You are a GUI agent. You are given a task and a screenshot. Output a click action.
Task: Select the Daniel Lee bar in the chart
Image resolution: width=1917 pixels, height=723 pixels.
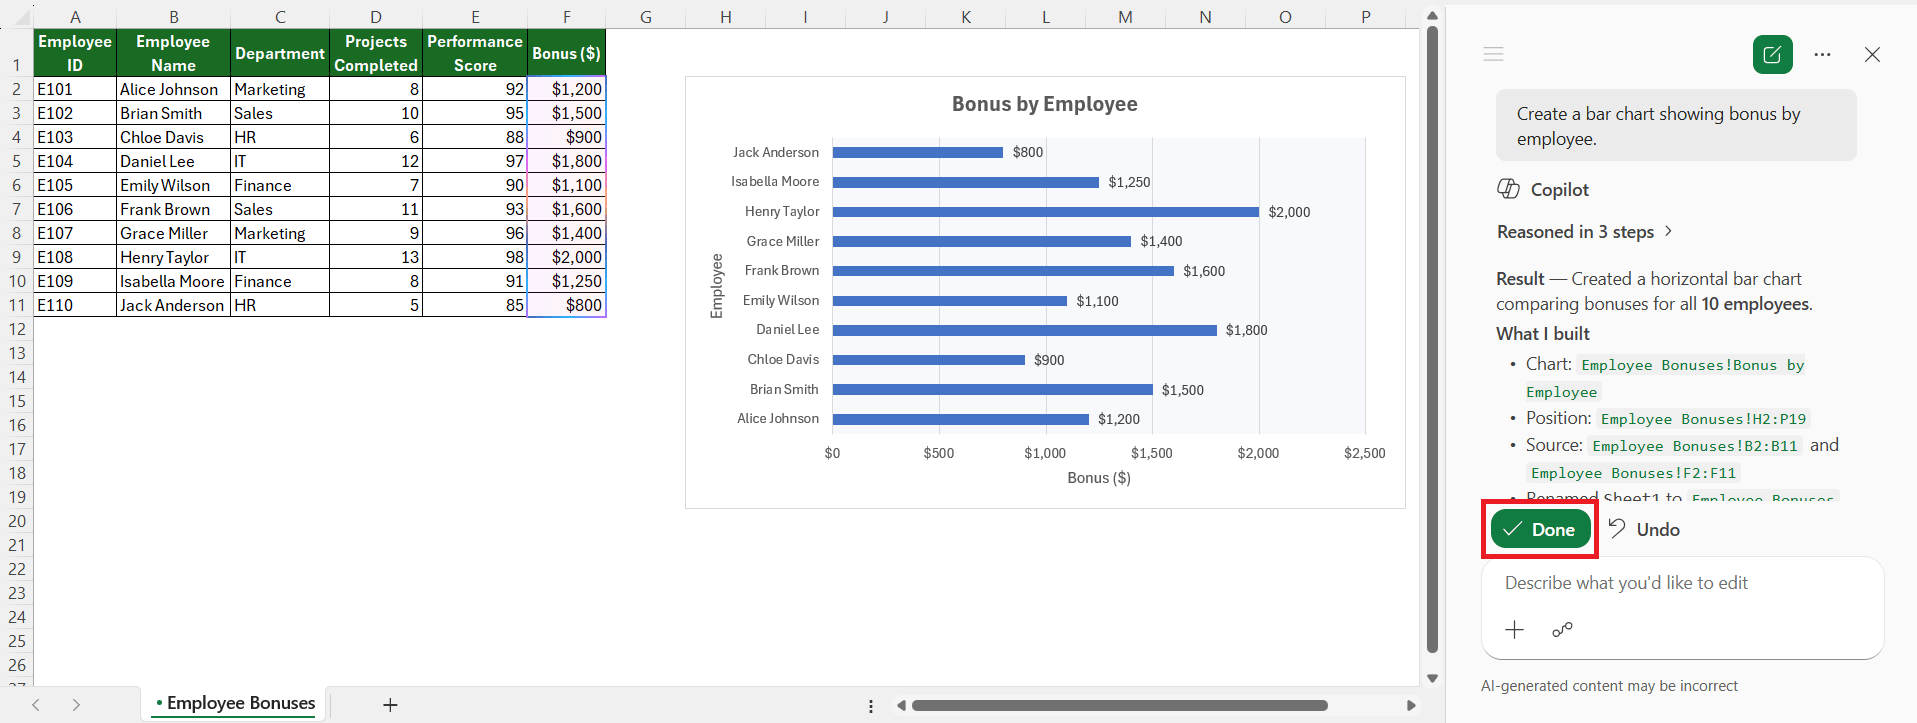pos(1024,330)
